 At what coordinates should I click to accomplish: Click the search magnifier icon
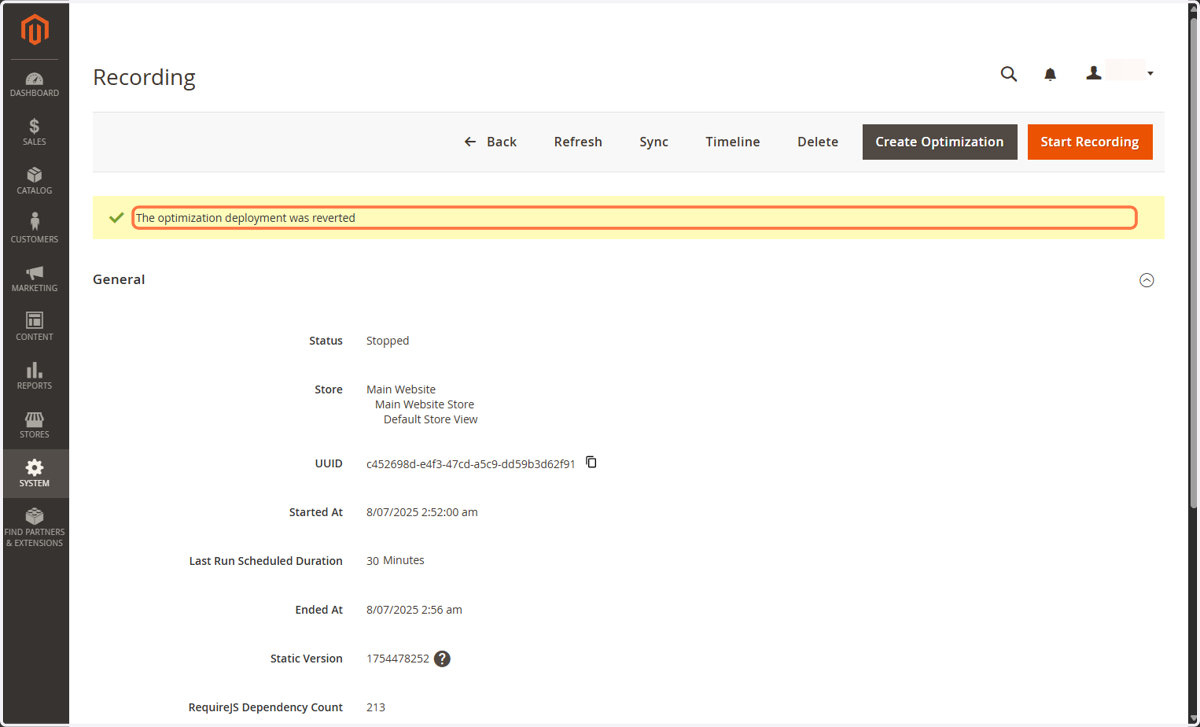[1009, 74]
